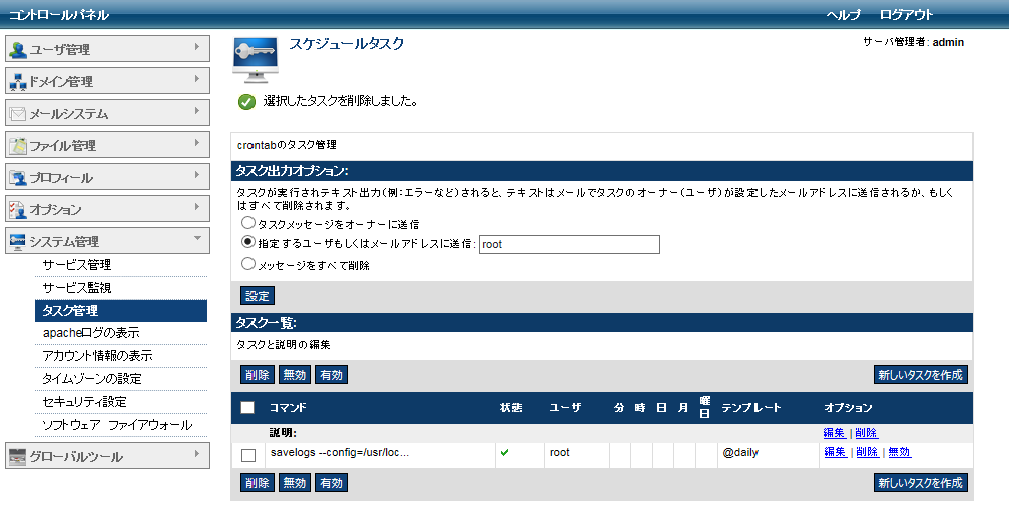Toggle the select-all checkbox in table header
The width and height of the screenshot is (1011, 519).
[248, 408]
